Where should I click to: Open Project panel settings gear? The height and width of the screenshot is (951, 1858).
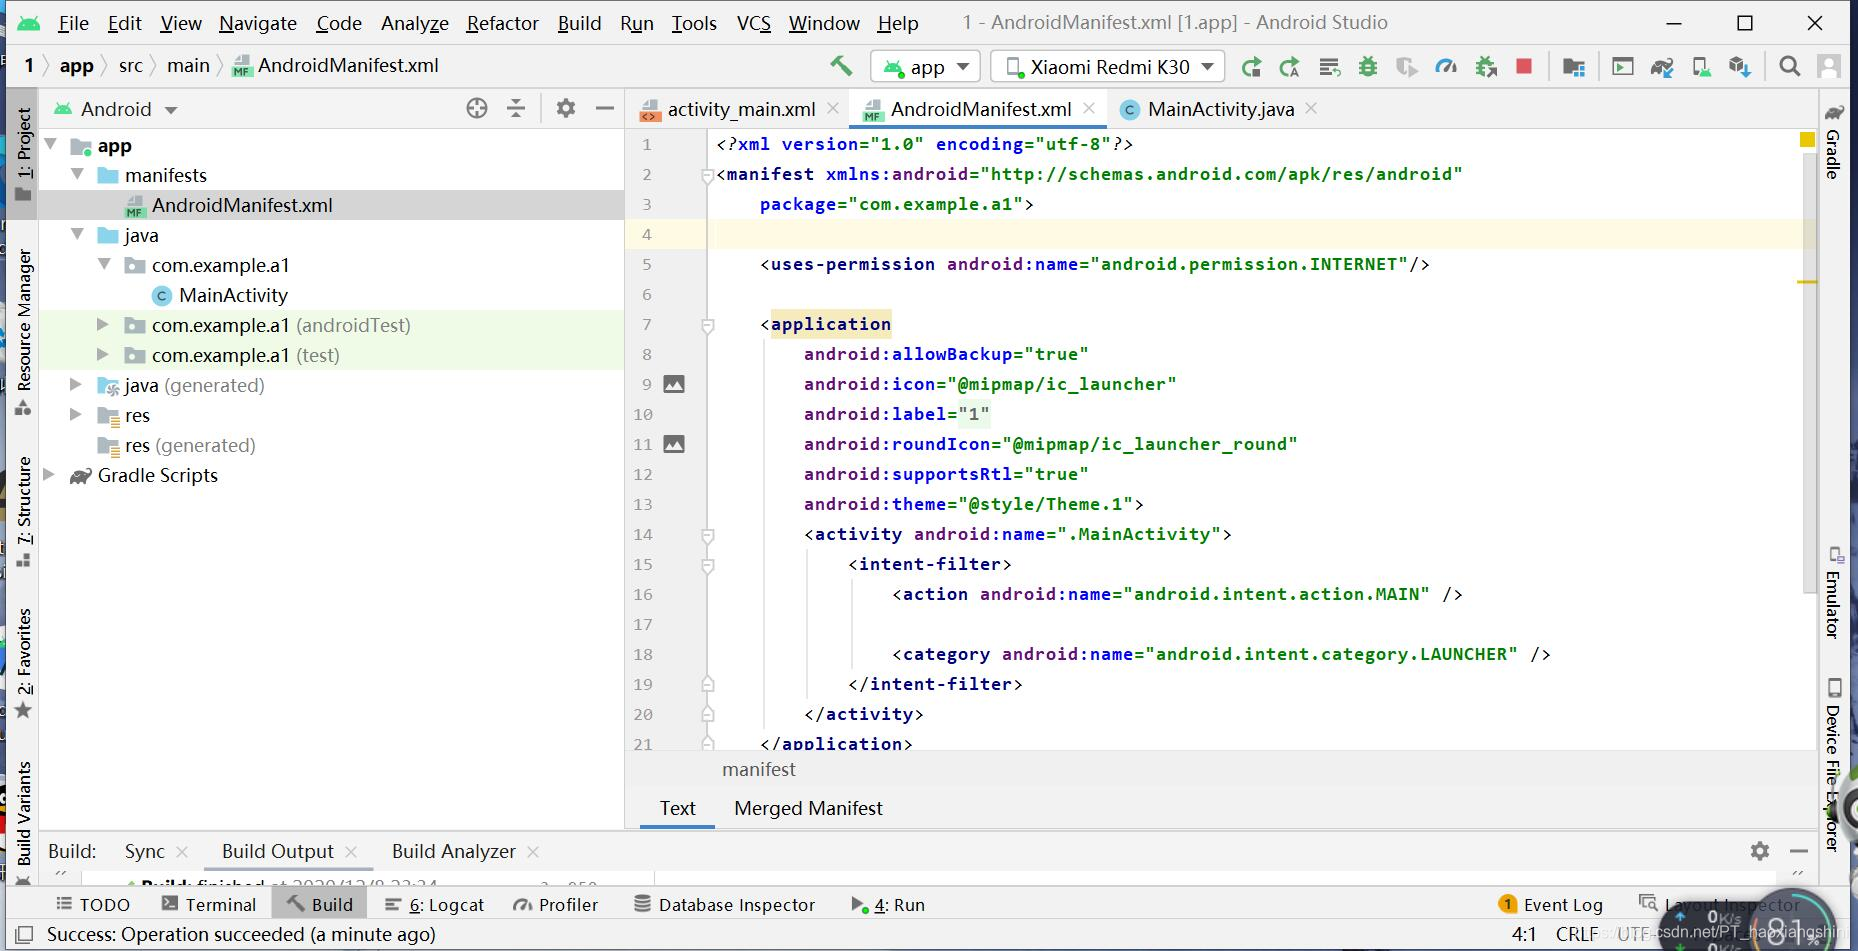click(566, 108)
